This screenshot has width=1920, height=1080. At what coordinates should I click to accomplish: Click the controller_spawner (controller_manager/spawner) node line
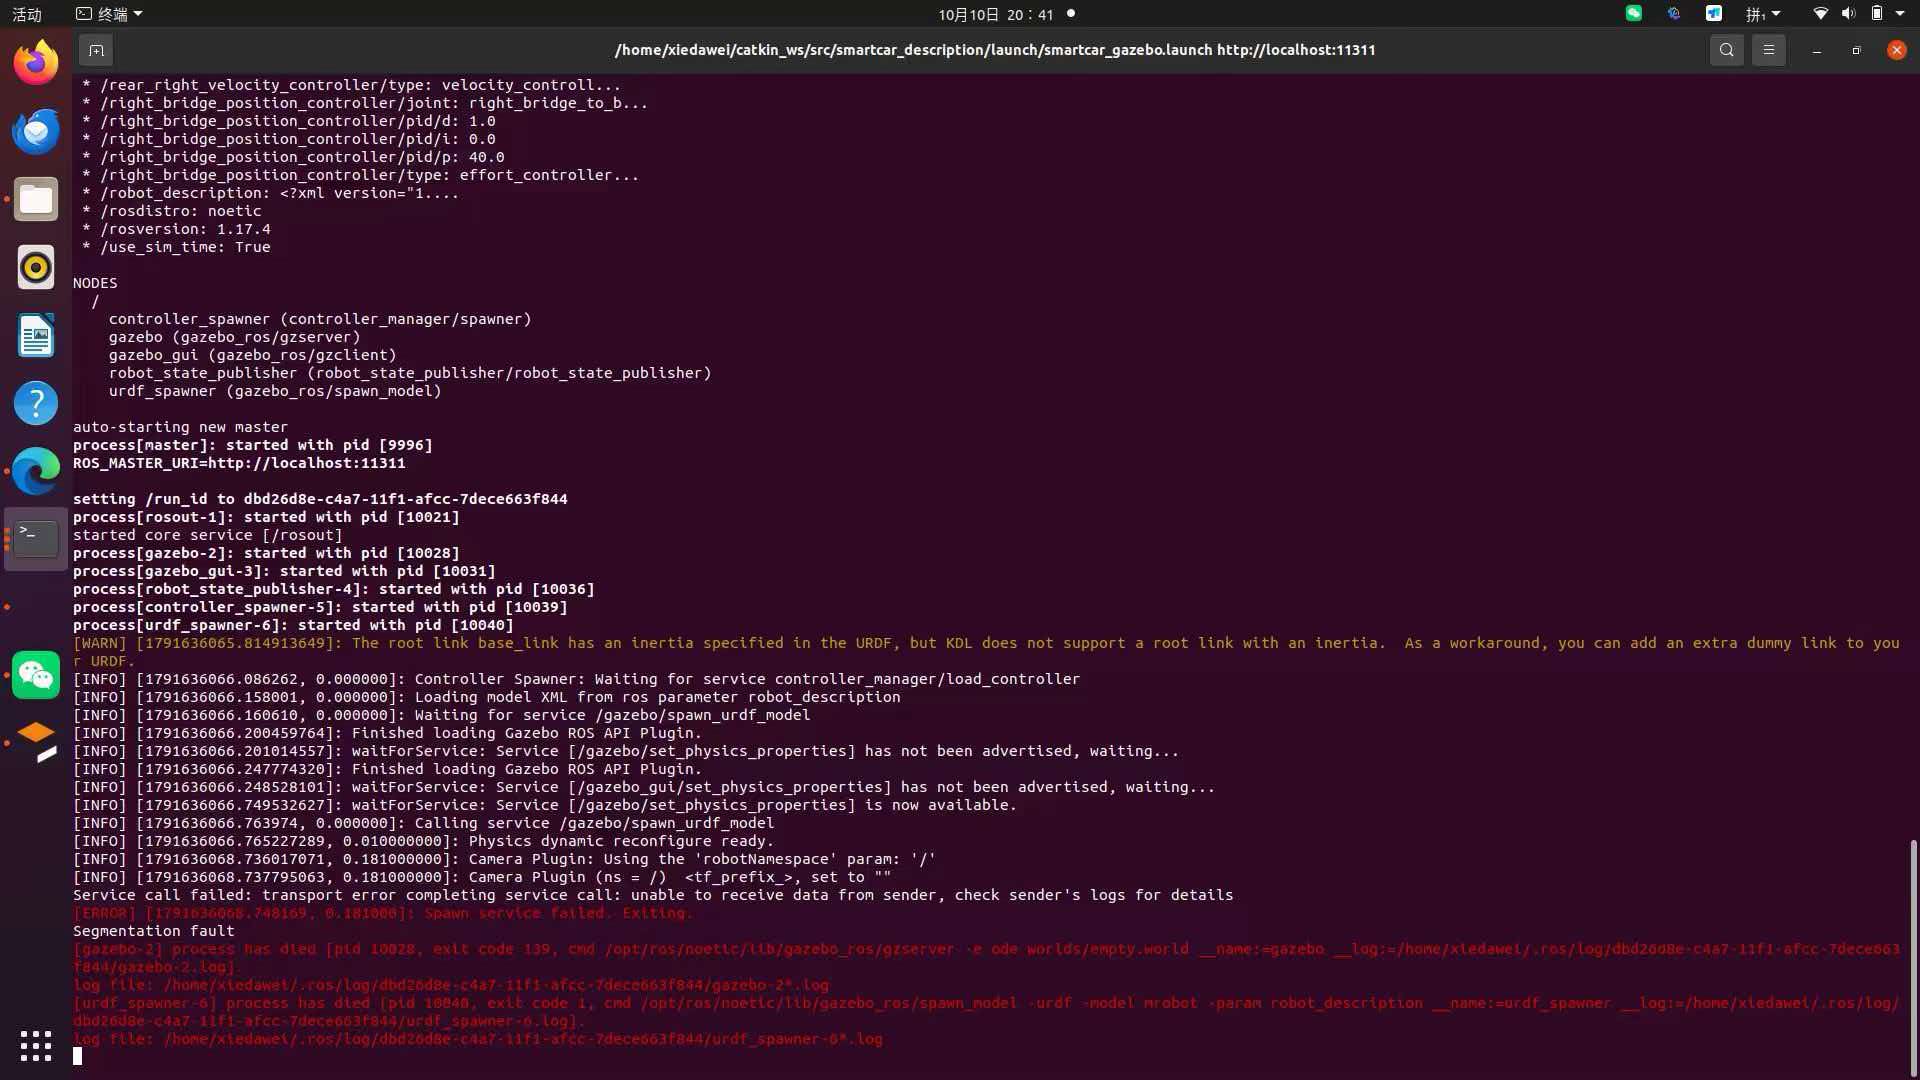click(320, 319)
